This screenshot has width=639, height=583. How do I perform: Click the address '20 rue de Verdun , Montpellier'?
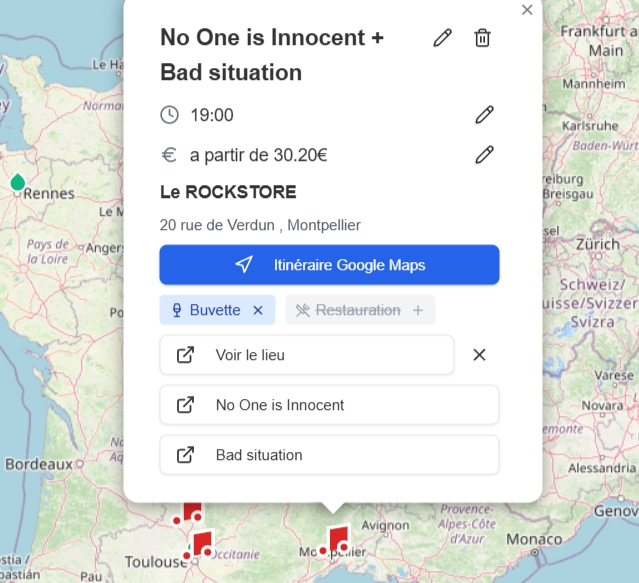pyautogui.click(x=260, y=225)
